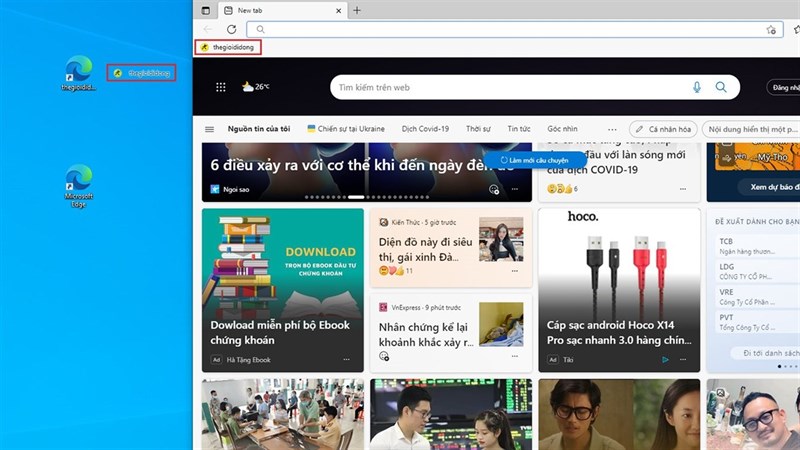Open options on the VnExpress article

(x=515, y=356)
